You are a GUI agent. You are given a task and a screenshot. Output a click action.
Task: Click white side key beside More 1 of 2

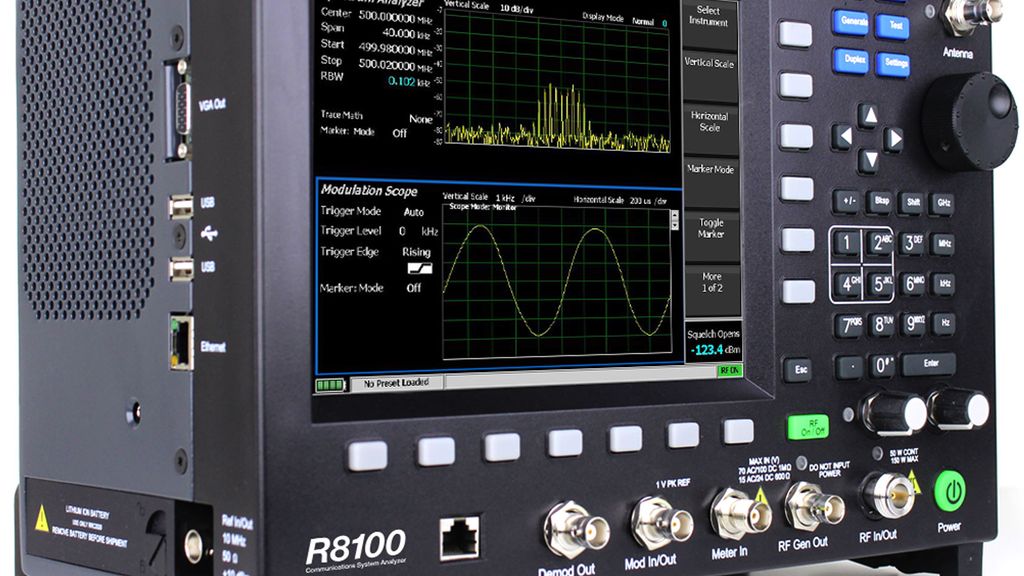coord(799,291)
